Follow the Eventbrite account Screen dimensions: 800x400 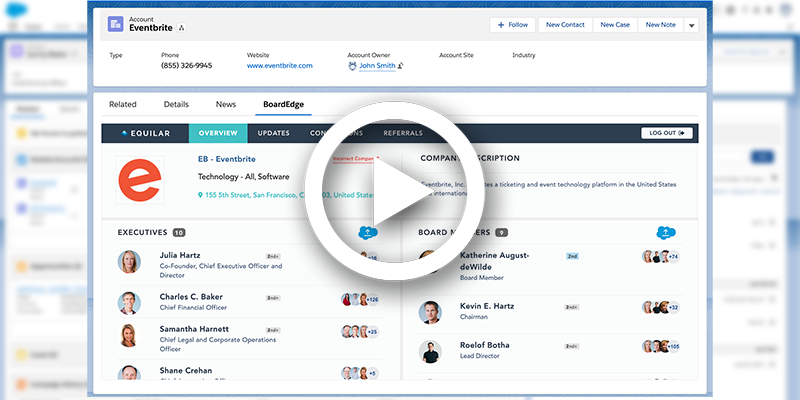(x=512, y=24)
